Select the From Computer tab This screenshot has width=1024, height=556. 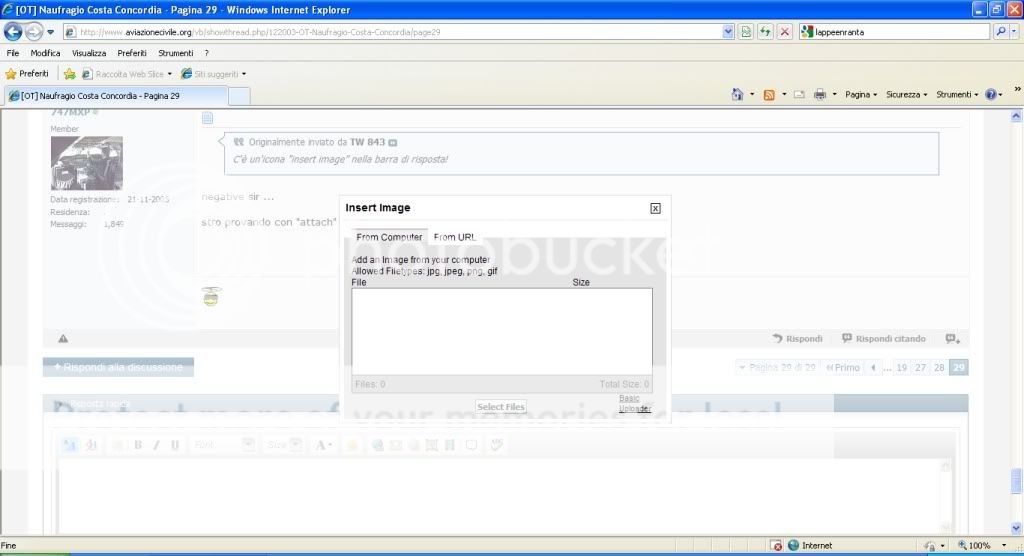pos(389,237)
